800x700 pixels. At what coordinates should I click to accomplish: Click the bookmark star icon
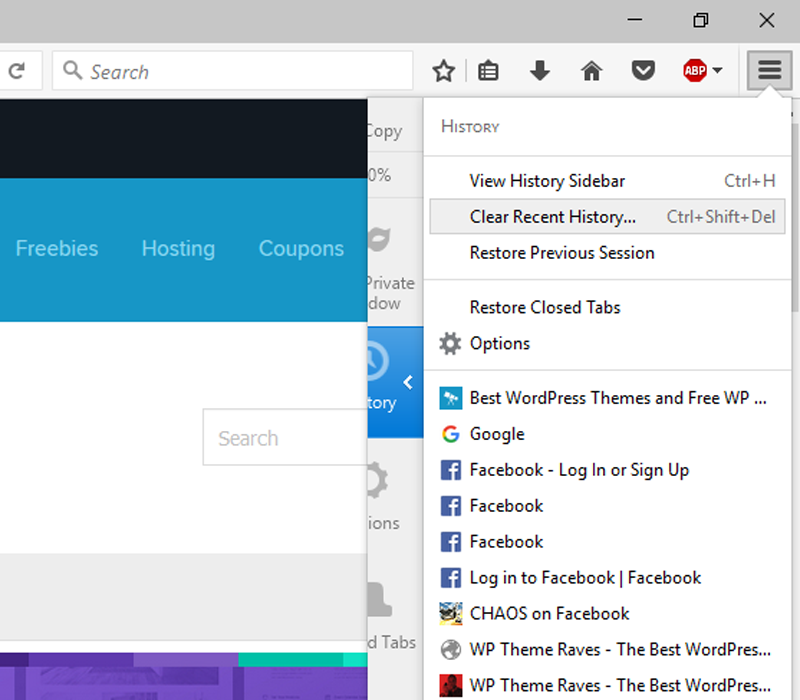pyautogui.click(x=443, y=71)
